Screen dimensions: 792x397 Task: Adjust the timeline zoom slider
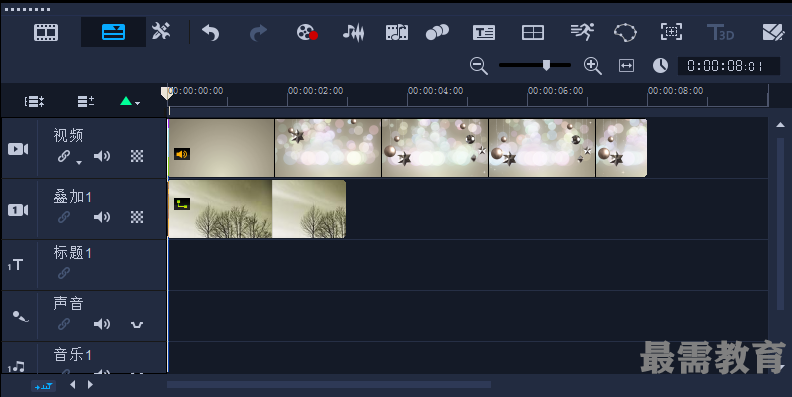coord(546,65)
